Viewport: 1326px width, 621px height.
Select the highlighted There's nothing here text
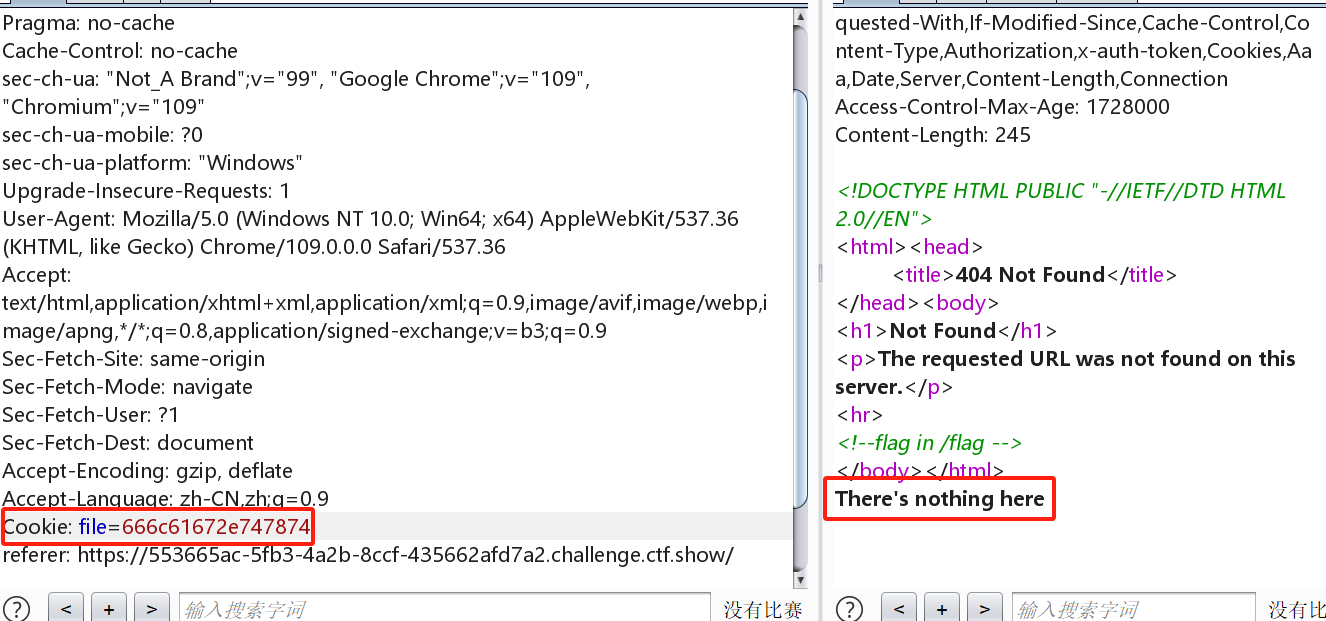[x=938, y=498]
